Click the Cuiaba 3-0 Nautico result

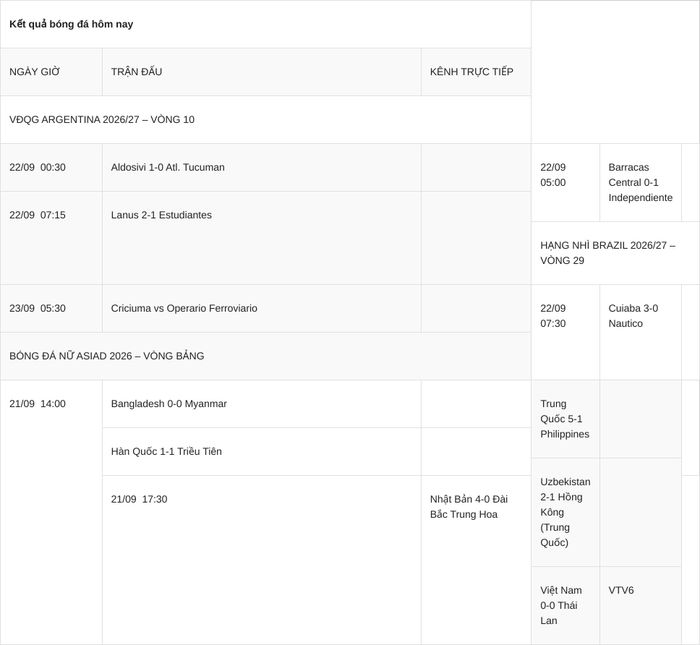click(633, 316)
